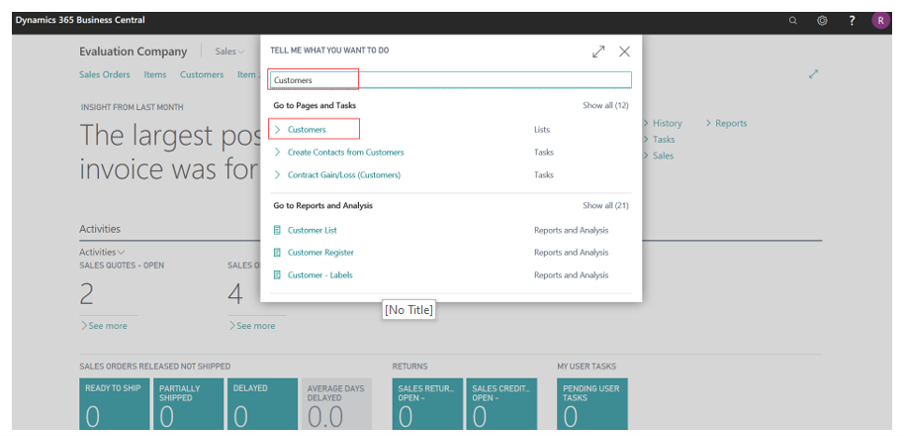Open the Sales dropdown menu
Screen dimensions: 904x436
(229, 51)
